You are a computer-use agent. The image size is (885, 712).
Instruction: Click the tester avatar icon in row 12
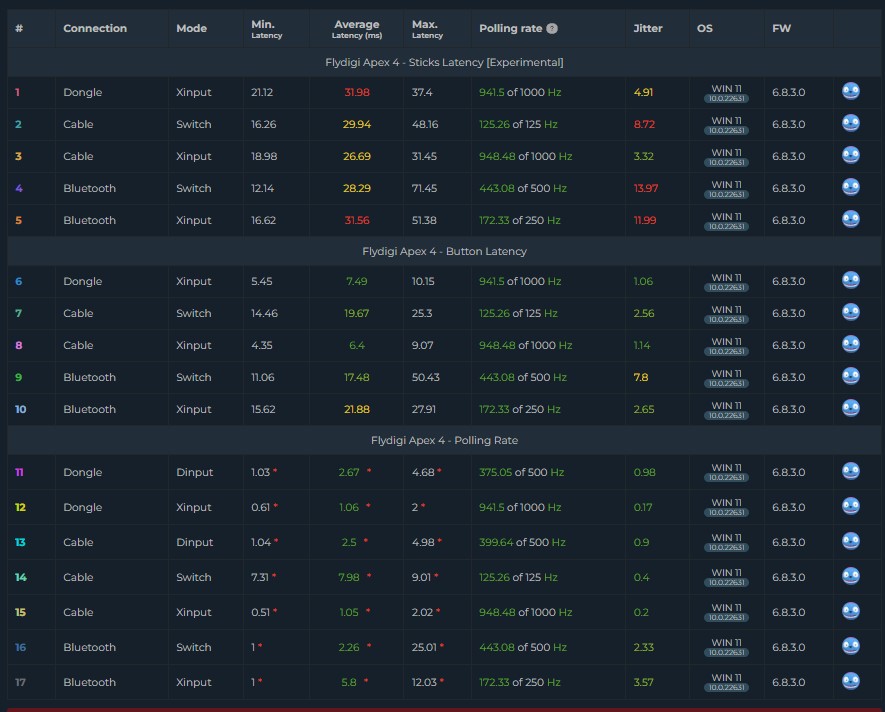click(851, 506)
